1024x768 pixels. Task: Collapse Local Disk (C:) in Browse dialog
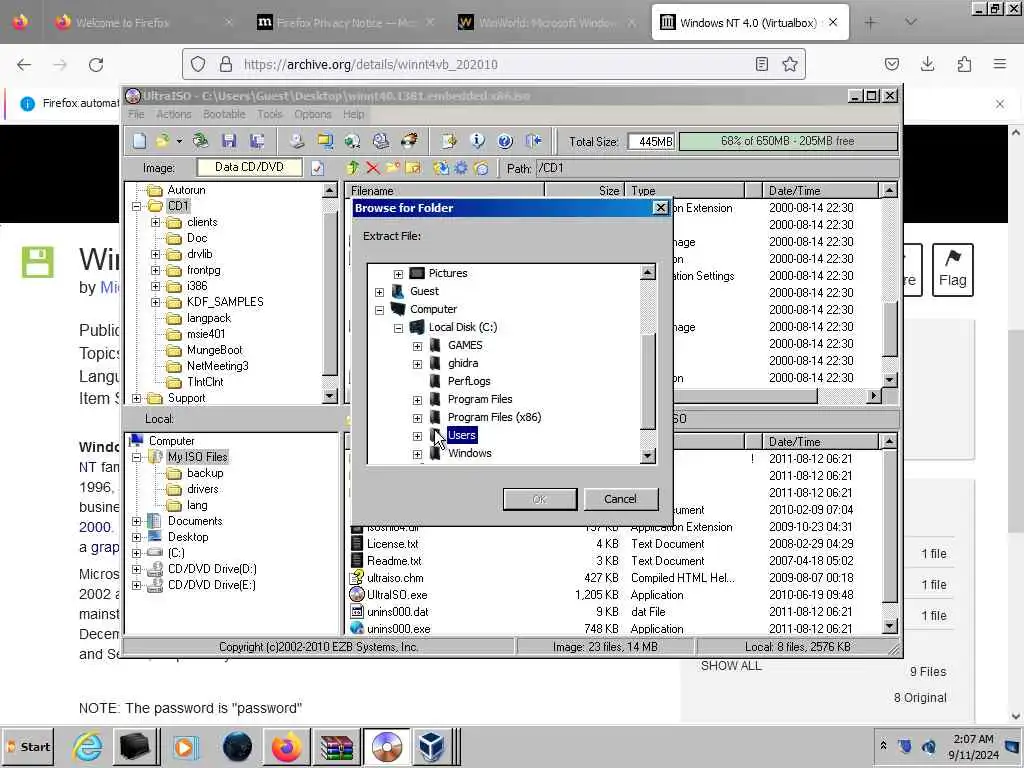(x=398, y=328)
